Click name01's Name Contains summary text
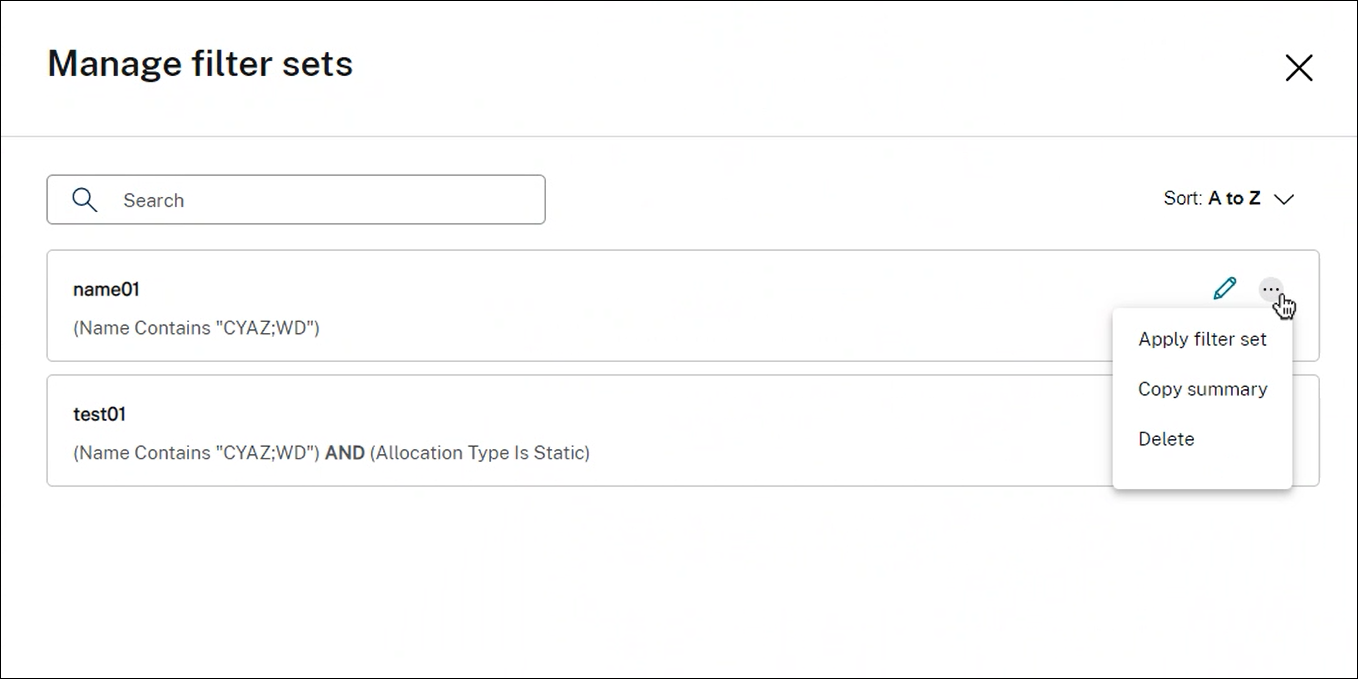Image resolution: width=1358 pixels, height=679 pixels. (x=196, y=328)
